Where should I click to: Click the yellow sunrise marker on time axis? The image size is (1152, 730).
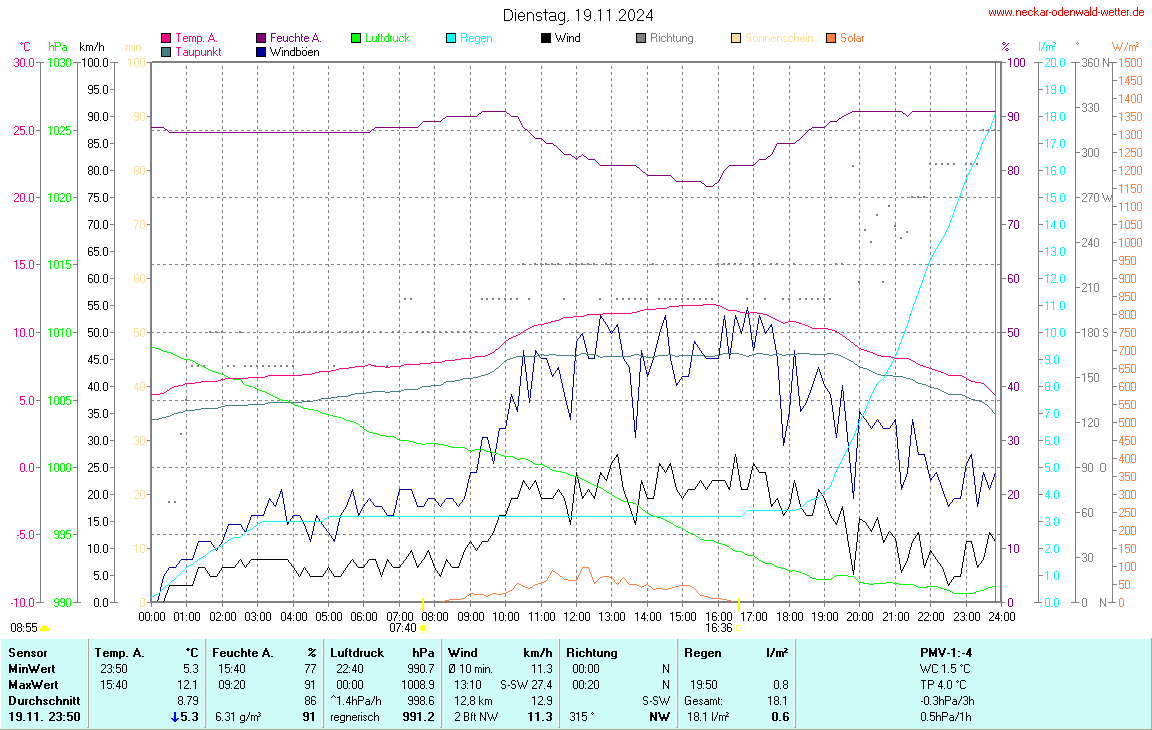click(x=423, y=605)
